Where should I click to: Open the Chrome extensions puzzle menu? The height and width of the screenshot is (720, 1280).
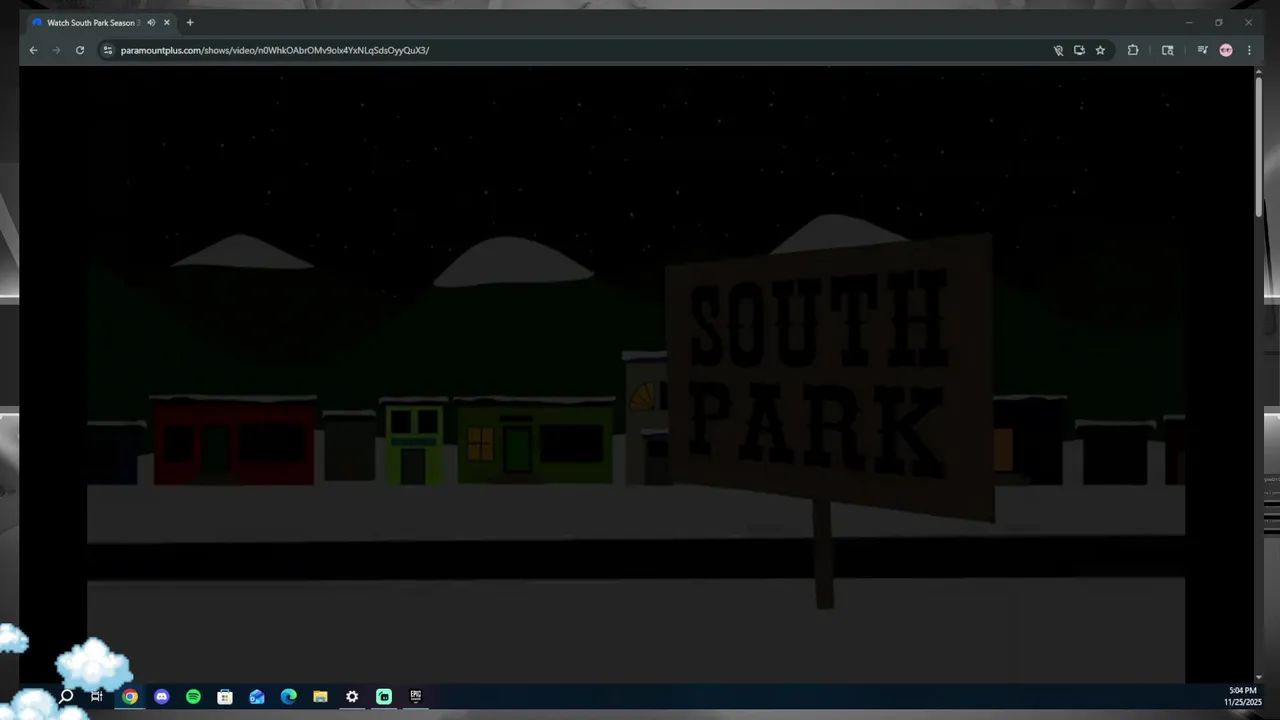[x=1133, y=50]
